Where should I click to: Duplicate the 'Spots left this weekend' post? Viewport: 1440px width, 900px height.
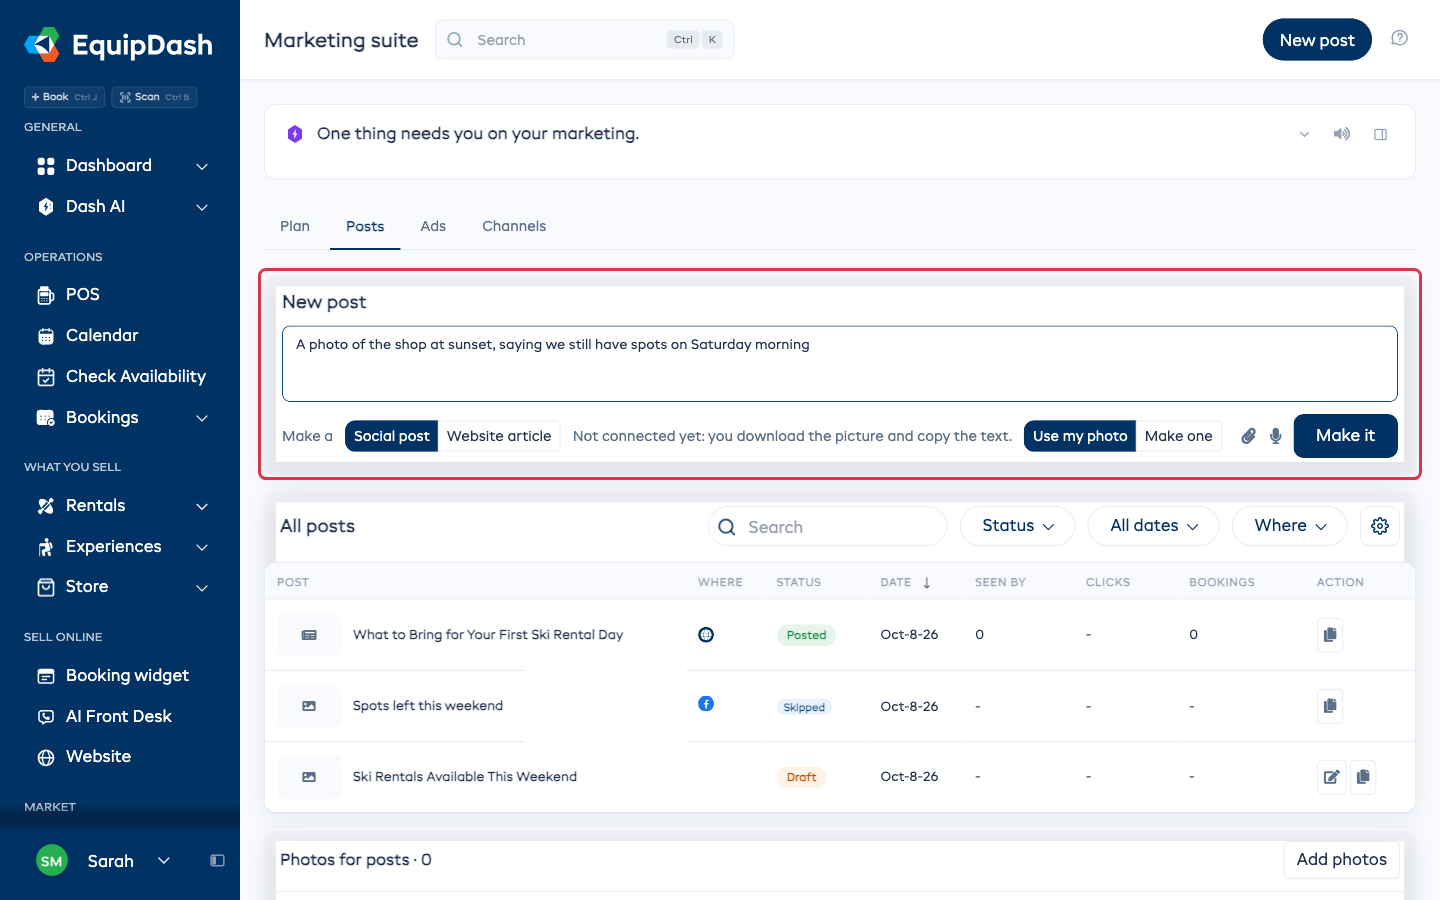pos(1329,706)
